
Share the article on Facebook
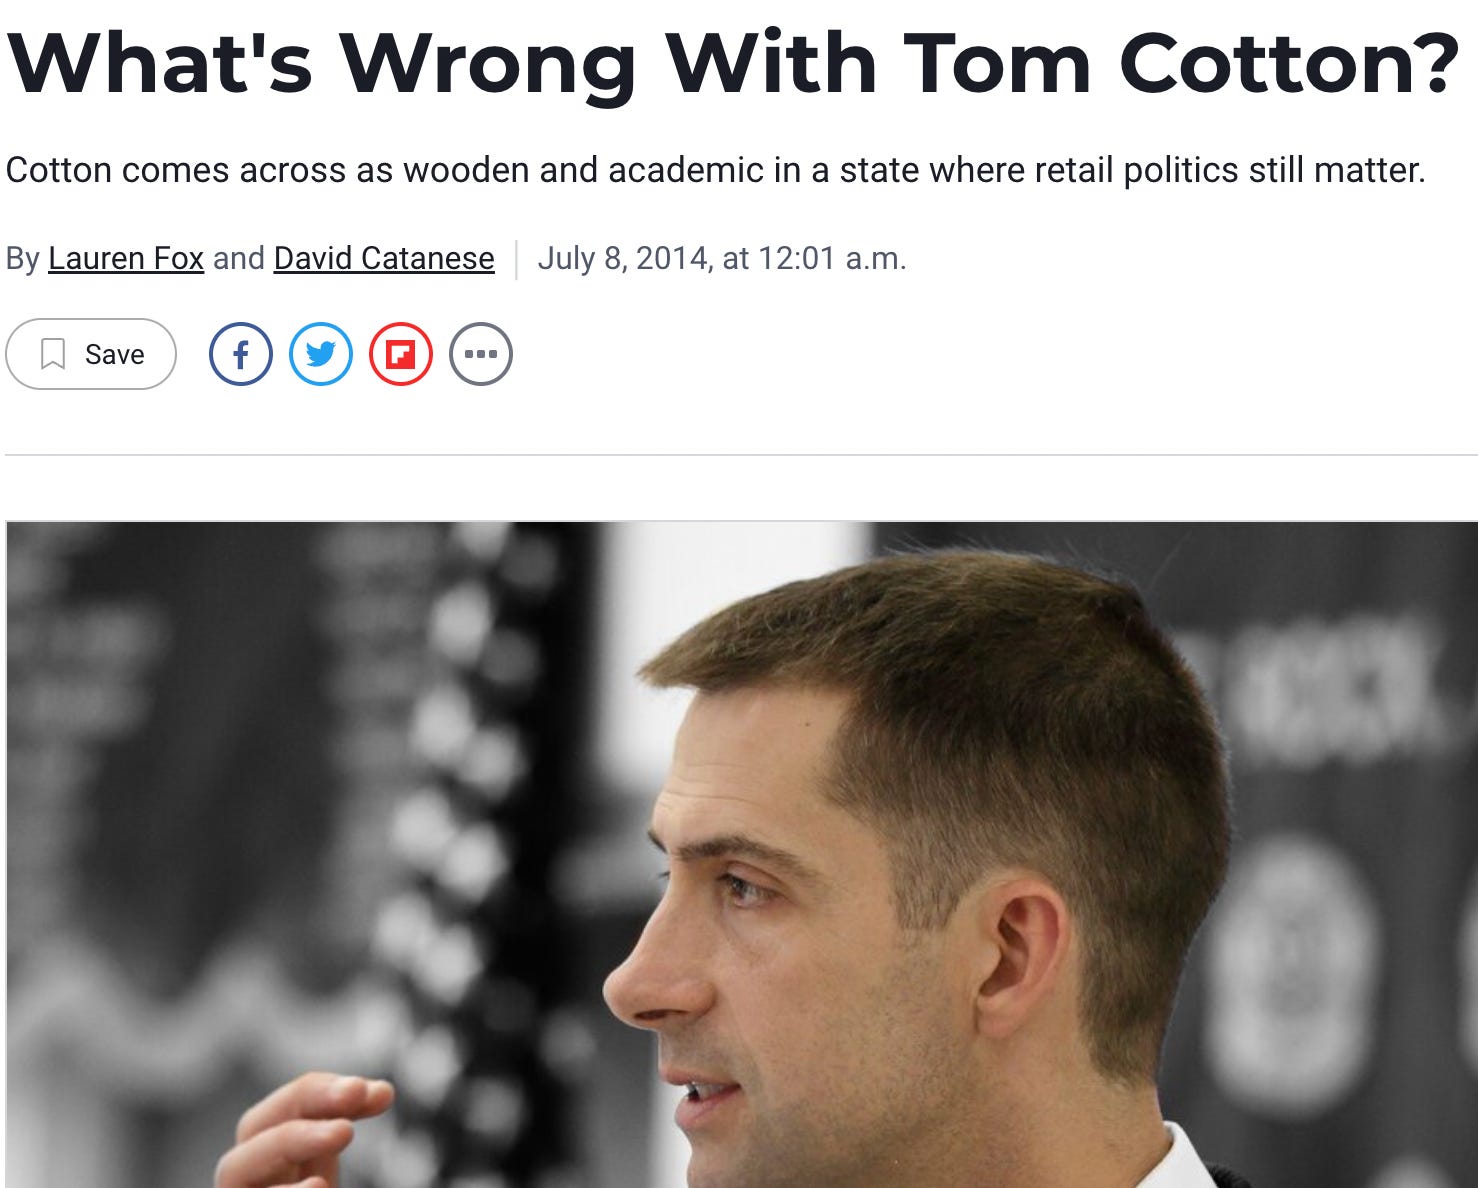pyautogui.click(x=240, y=354)
